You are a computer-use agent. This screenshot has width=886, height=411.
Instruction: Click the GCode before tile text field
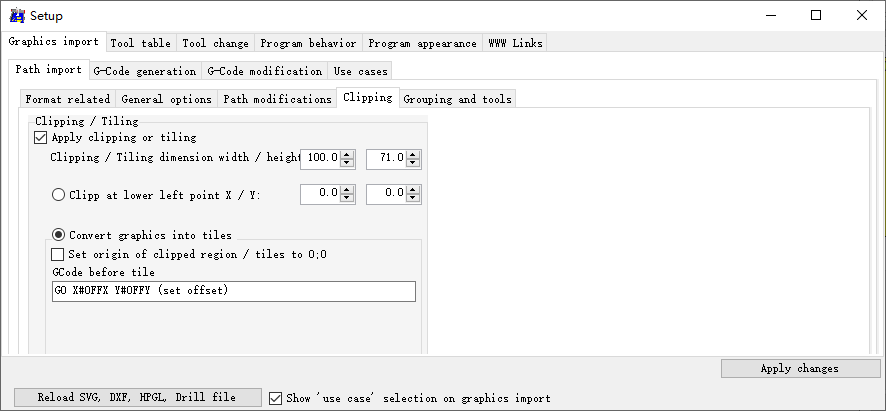click(x=234, y=291)
